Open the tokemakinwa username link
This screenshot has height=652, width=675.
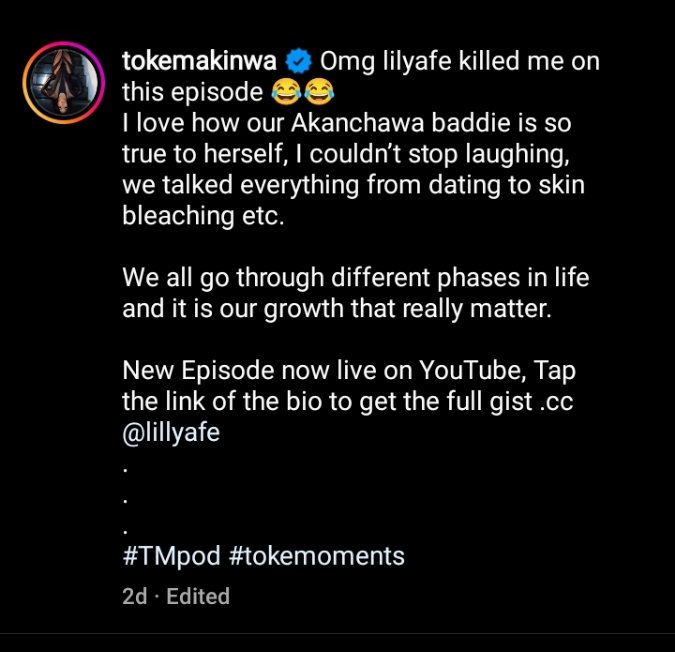click(x=199, y=61)
